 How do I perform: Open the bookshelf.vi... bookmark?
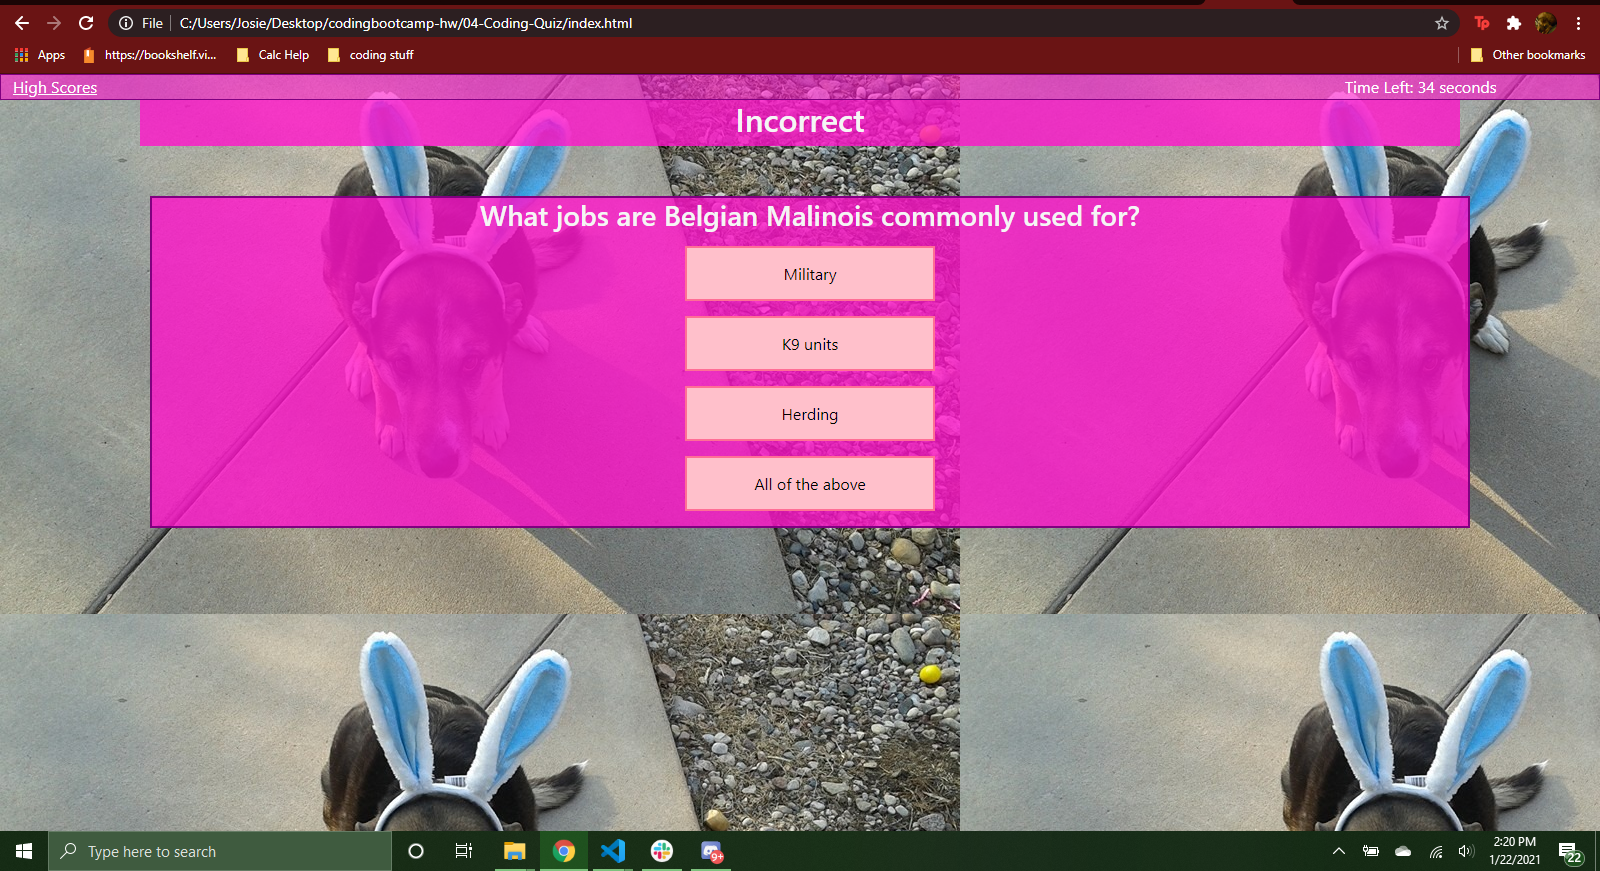pos(150,55)
